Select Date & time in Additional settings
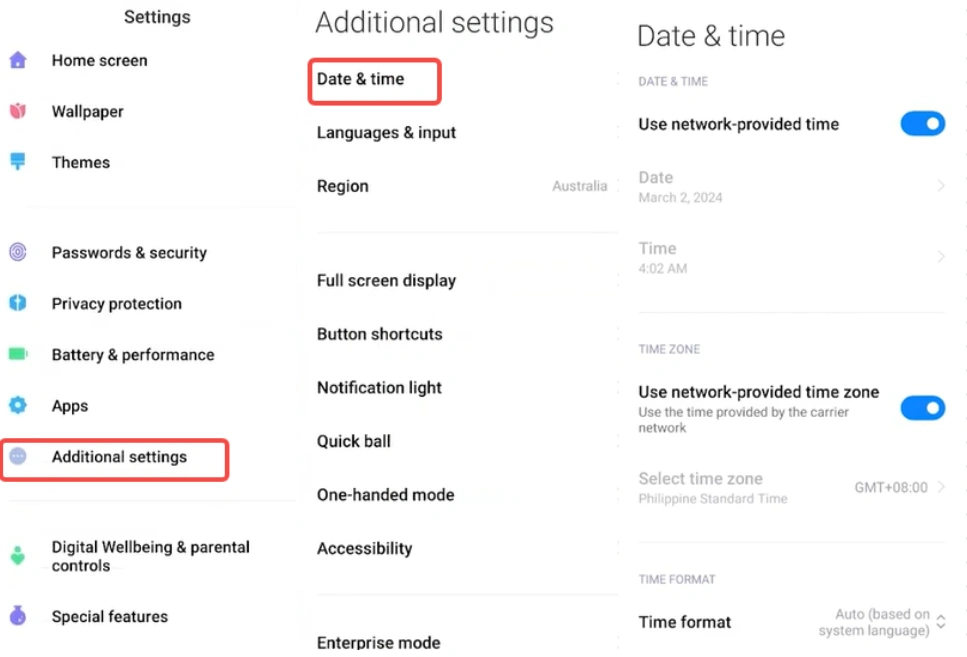Image resolution: width=967 pixels, height=657 pixels. pos(361,79)
